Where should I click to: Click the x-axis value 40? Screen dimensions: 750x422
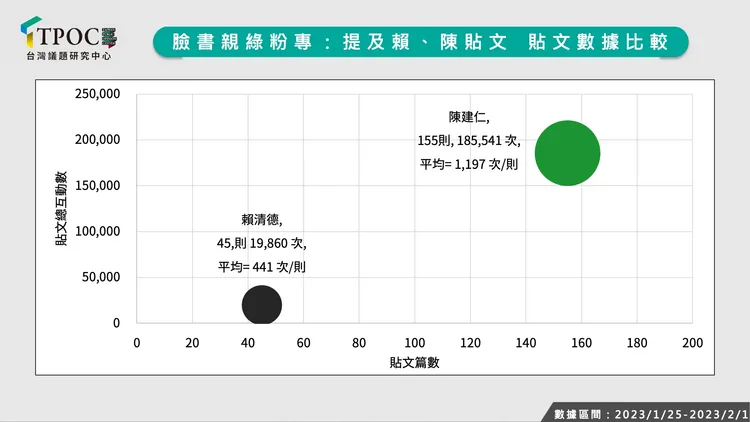point(248,343)
